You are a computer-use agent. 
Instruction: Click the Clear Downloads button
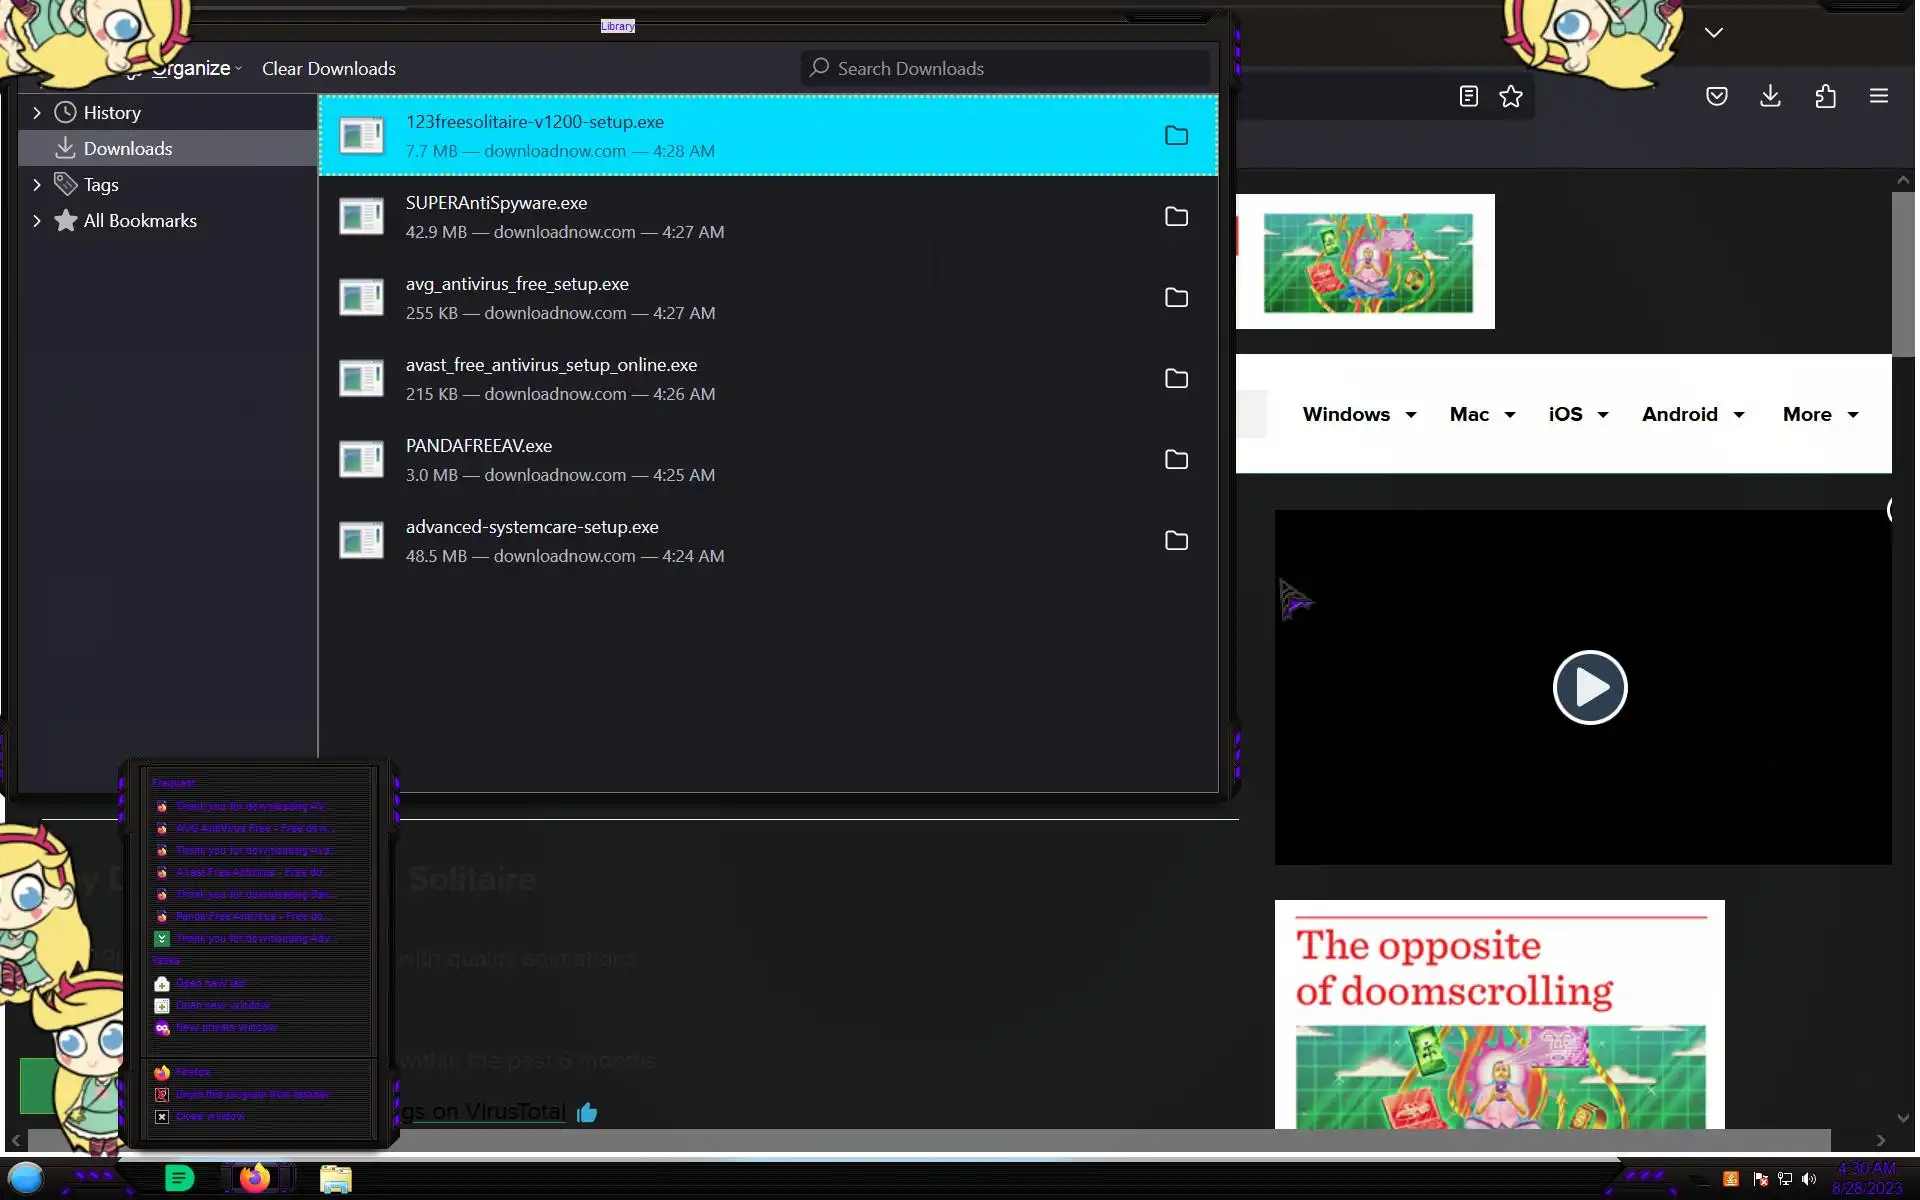(329, 69)
